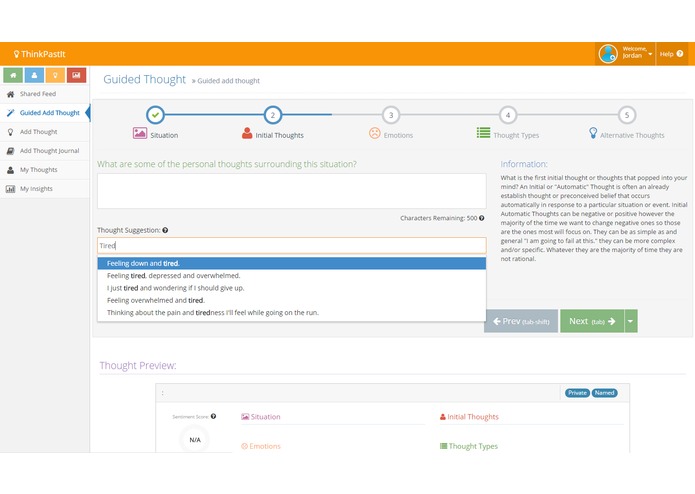Click the Help button
This screenshot has height=494, width=695.
point(672,54)
